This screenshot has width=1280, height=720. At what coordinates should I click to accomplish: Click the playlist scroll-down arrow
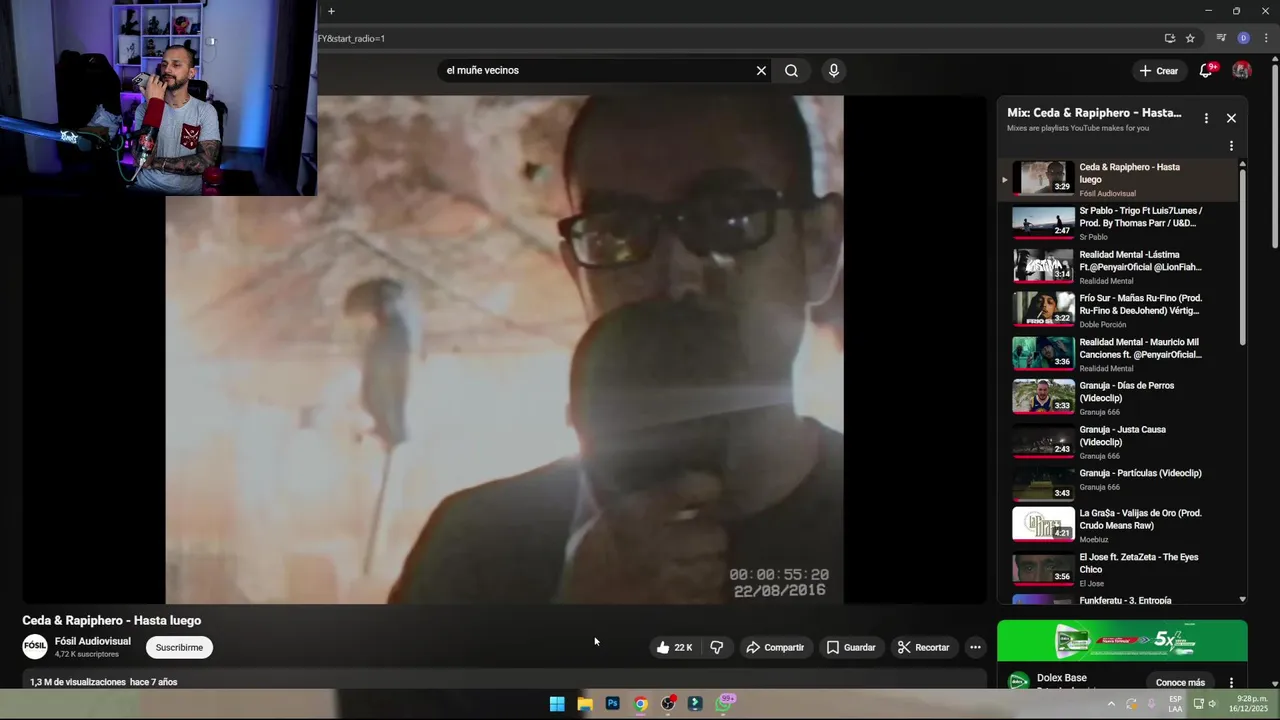pos(1243,599)
